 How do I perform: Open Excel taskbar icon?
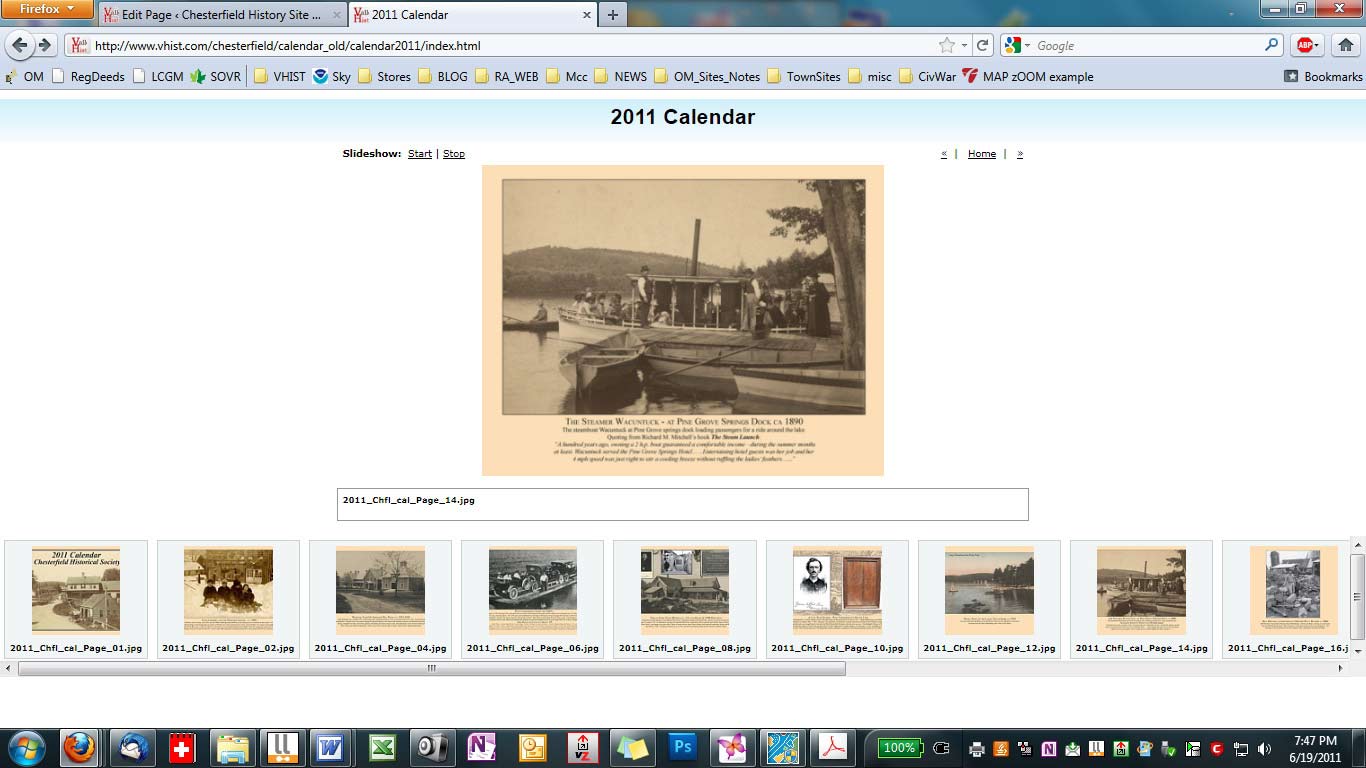tap(381, 747)
